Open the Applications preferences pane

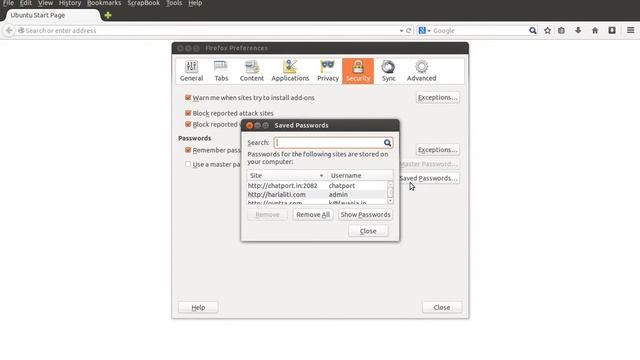(290, 71)
